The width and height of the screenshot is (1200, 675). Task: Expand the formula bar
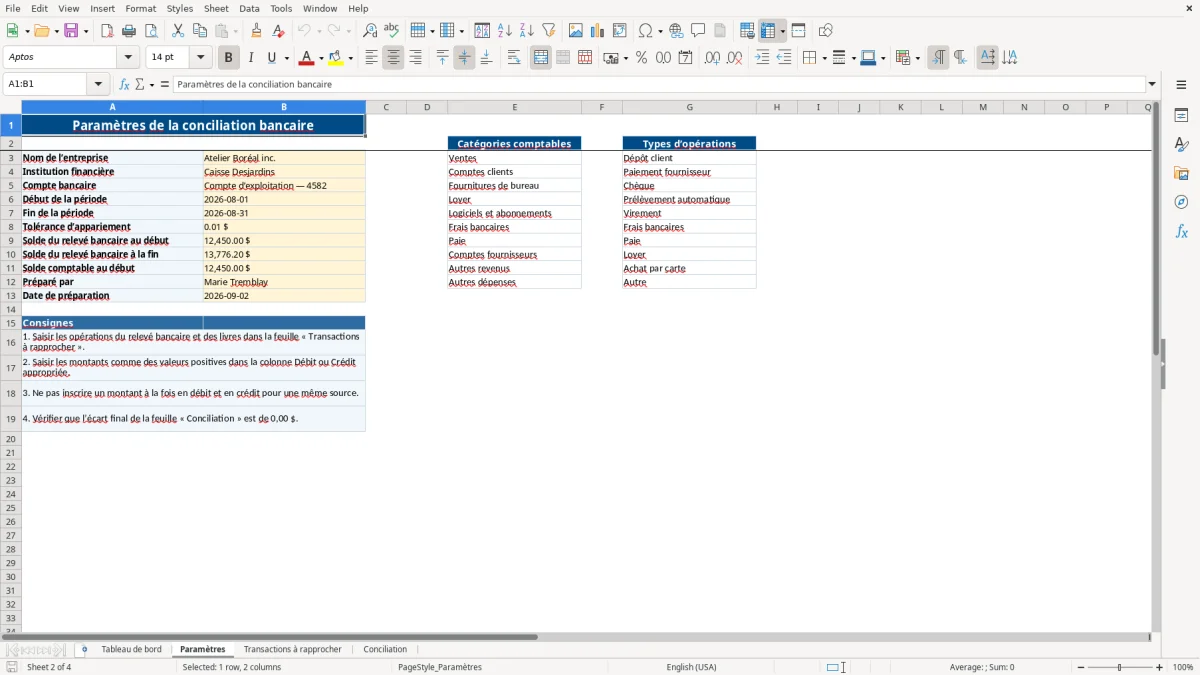click(x=1152, y=84)
